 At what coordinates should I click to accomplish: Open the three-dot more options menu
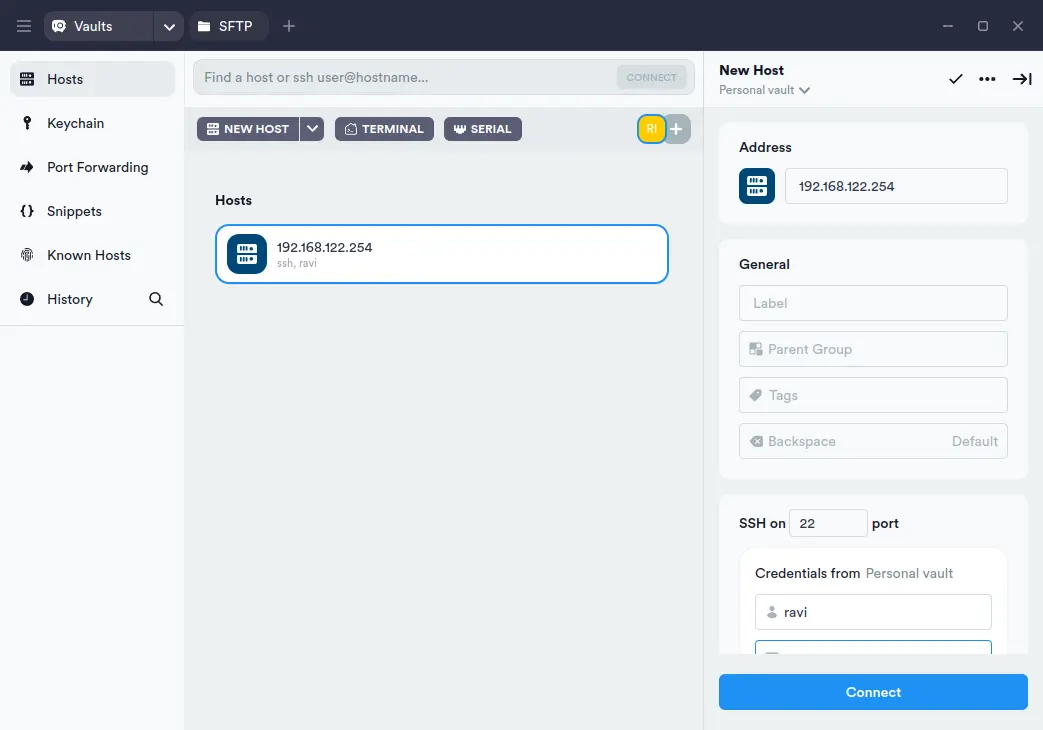[x=987, y=79]
